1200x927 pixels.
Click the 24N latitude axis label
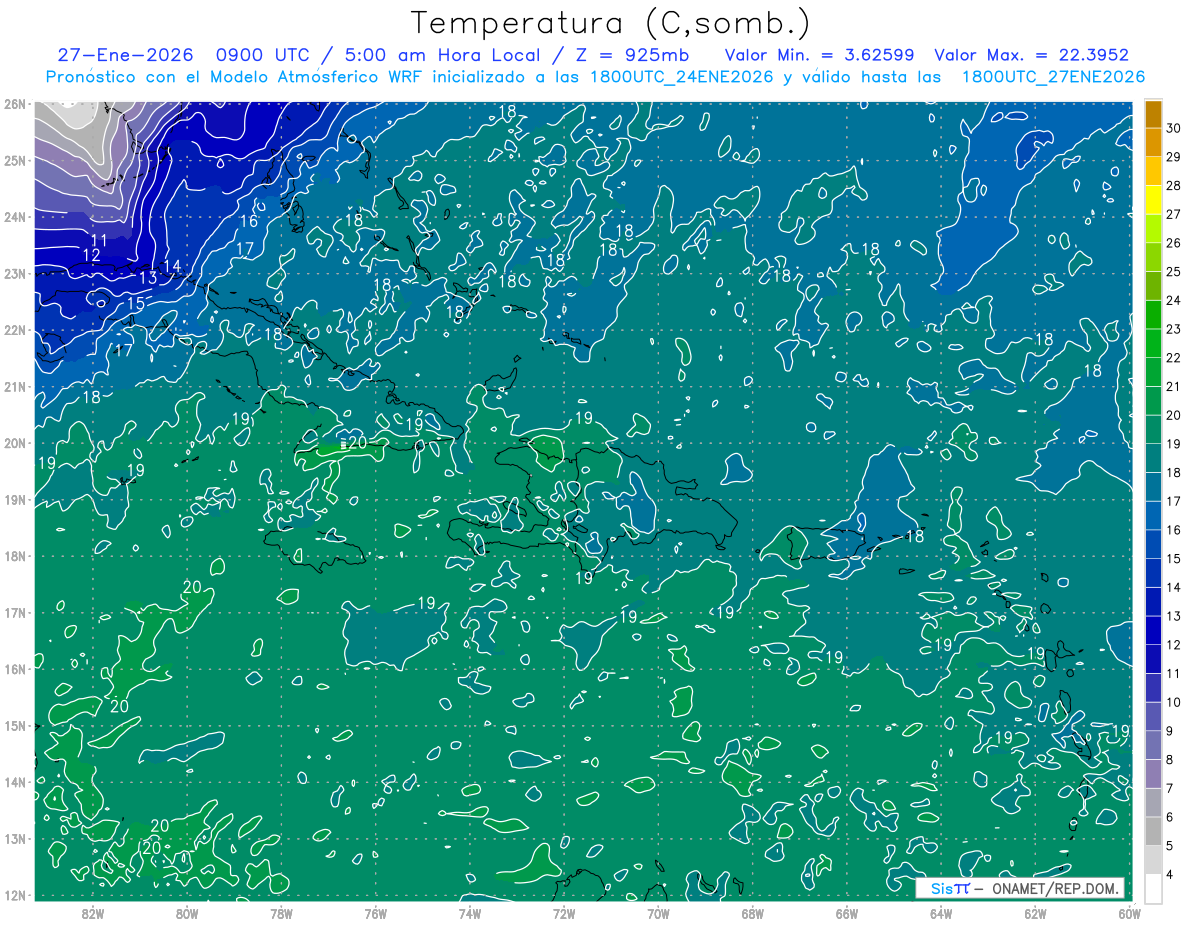coord(14,217)
